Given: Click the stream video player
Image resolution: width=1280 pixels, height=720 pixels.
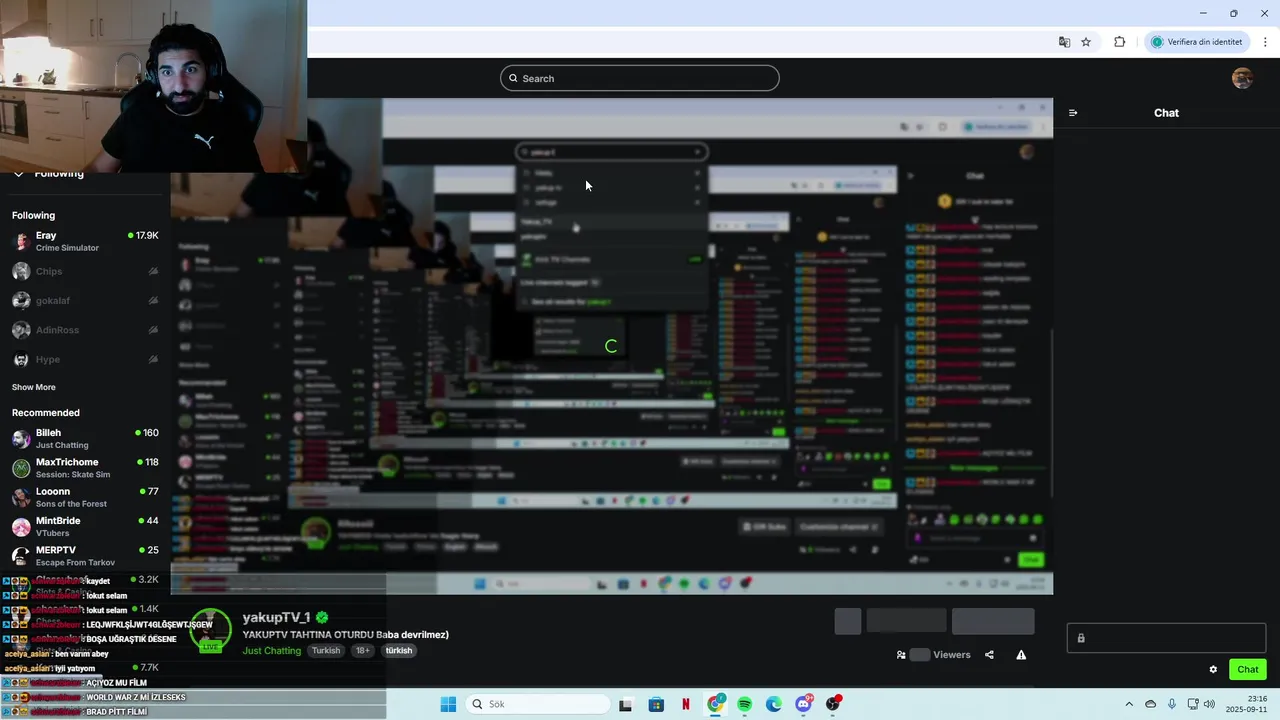Looking at the screenshot, I should [611, 346].
